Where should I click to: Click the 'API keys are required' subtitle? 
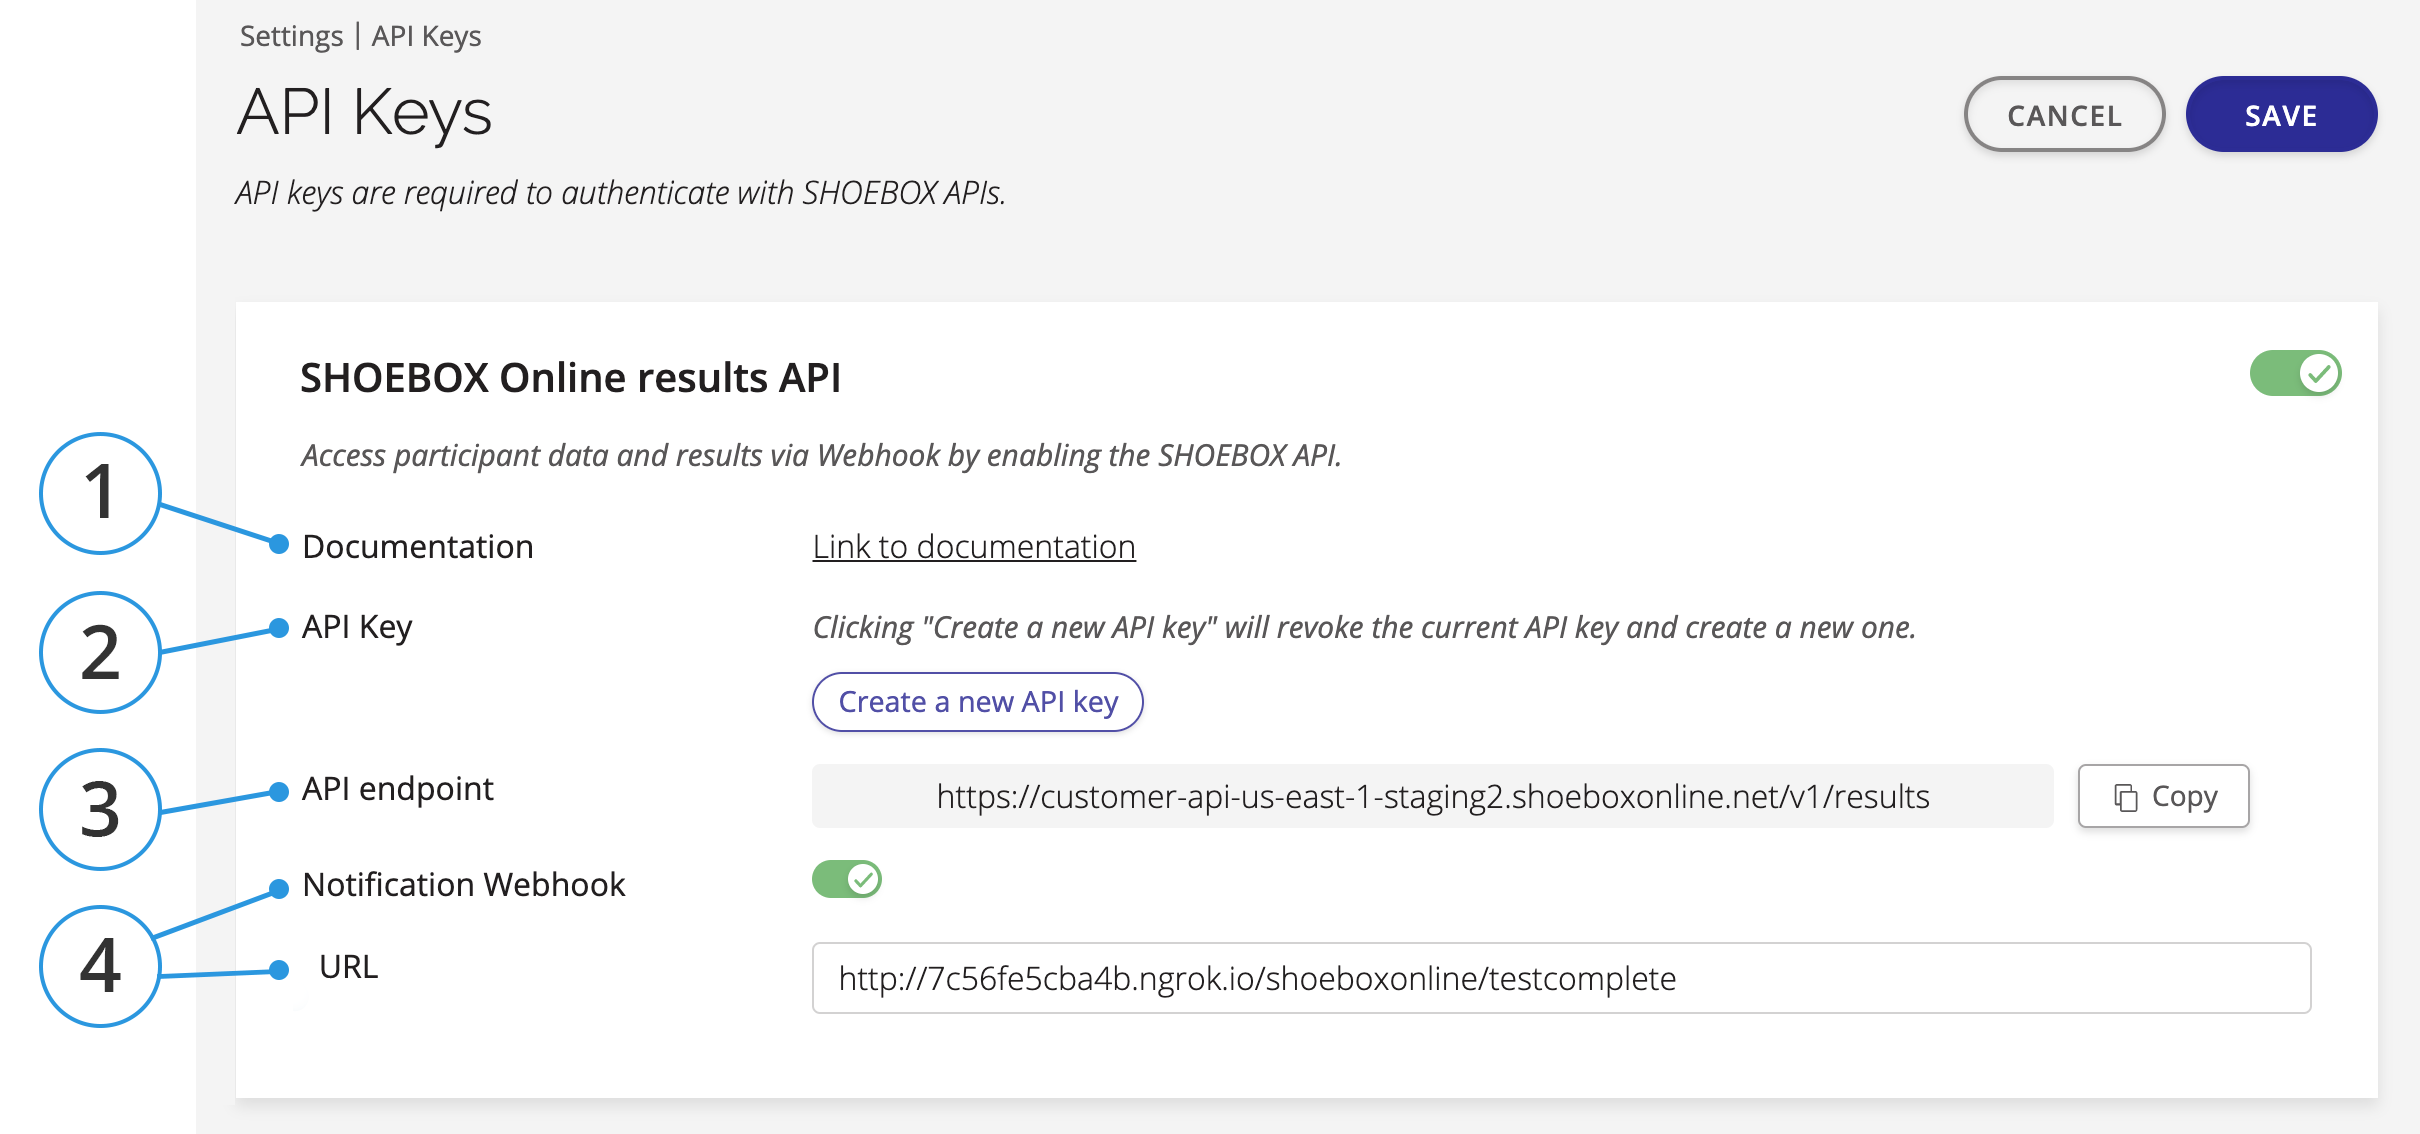tap(621, 192)
